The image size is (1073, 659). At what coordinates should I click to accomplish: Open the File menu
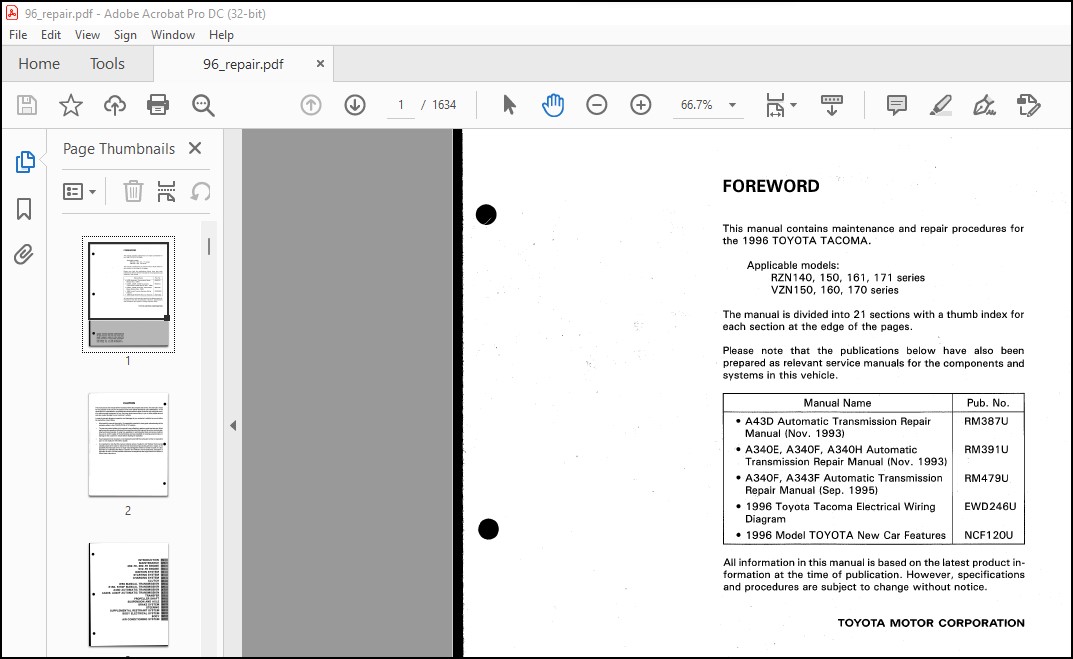18,35
